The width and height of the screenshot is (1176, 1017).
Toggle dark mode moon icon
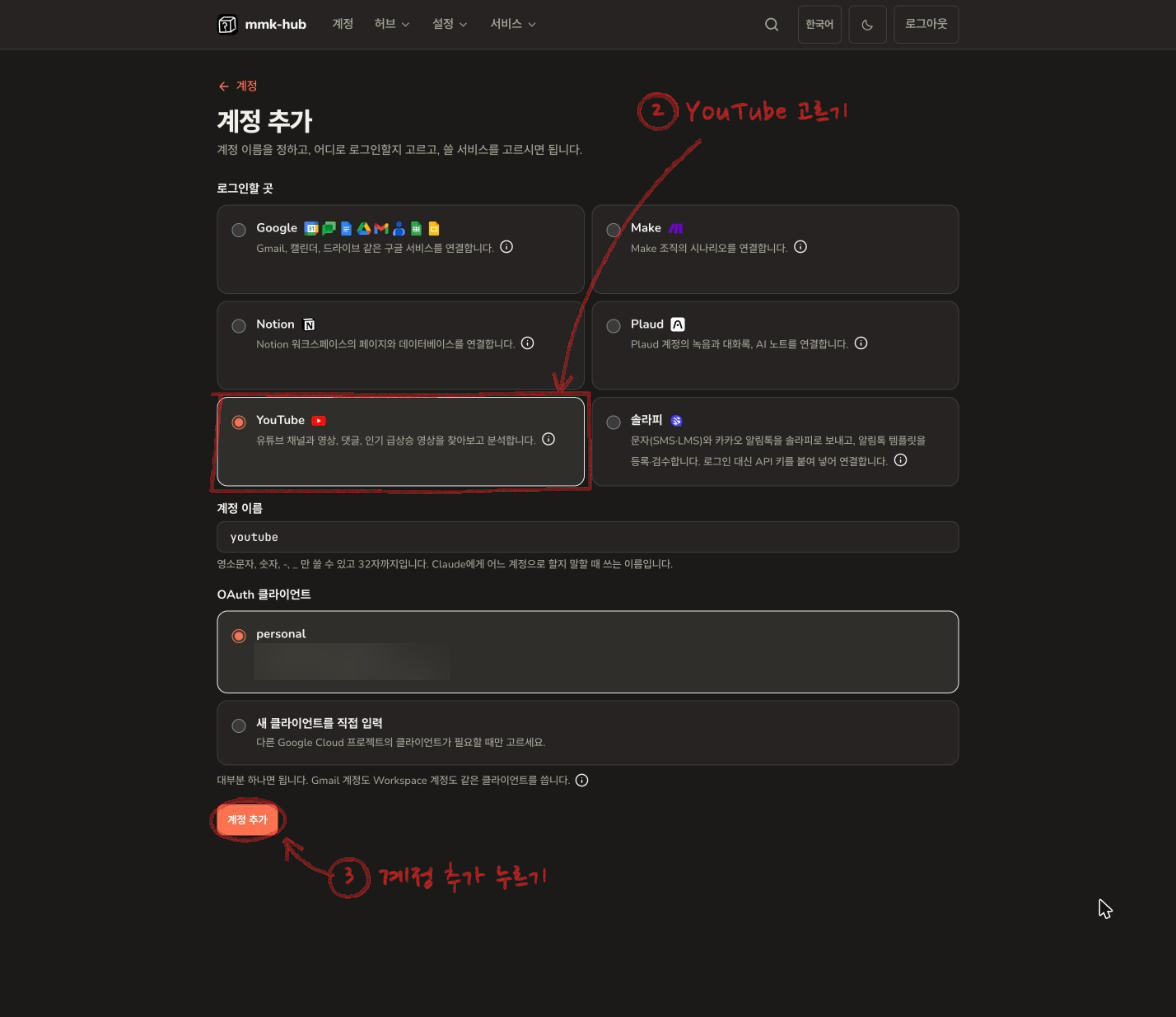click(867, 24)
